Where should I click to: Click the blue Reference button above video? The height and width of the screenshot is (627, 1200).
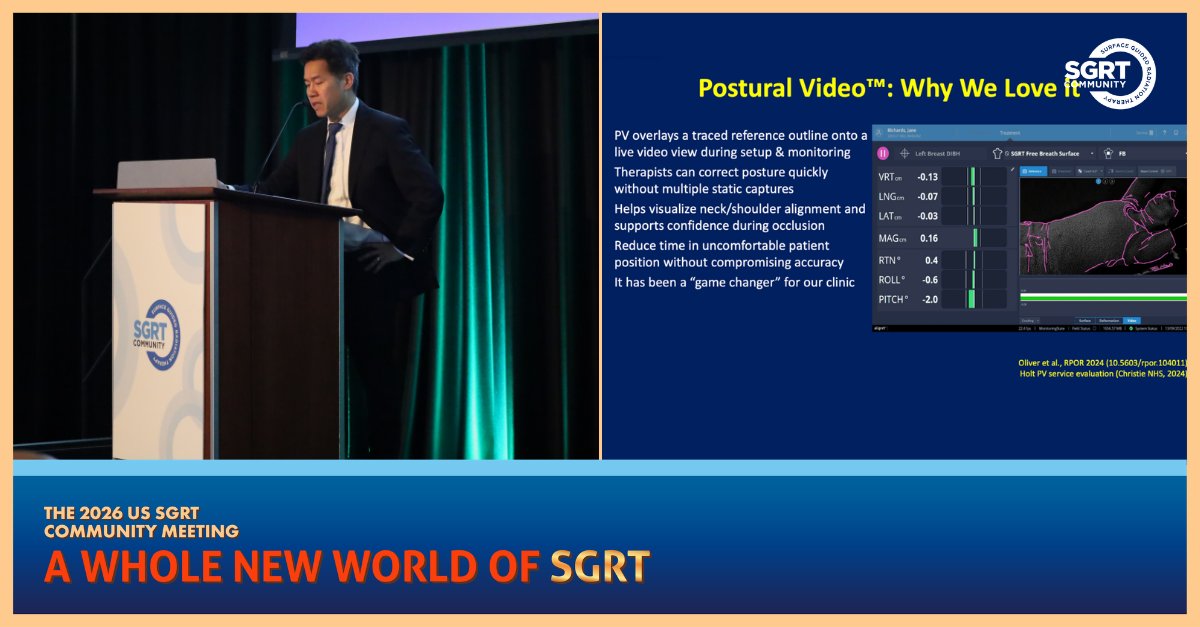tap(1033, 171)
